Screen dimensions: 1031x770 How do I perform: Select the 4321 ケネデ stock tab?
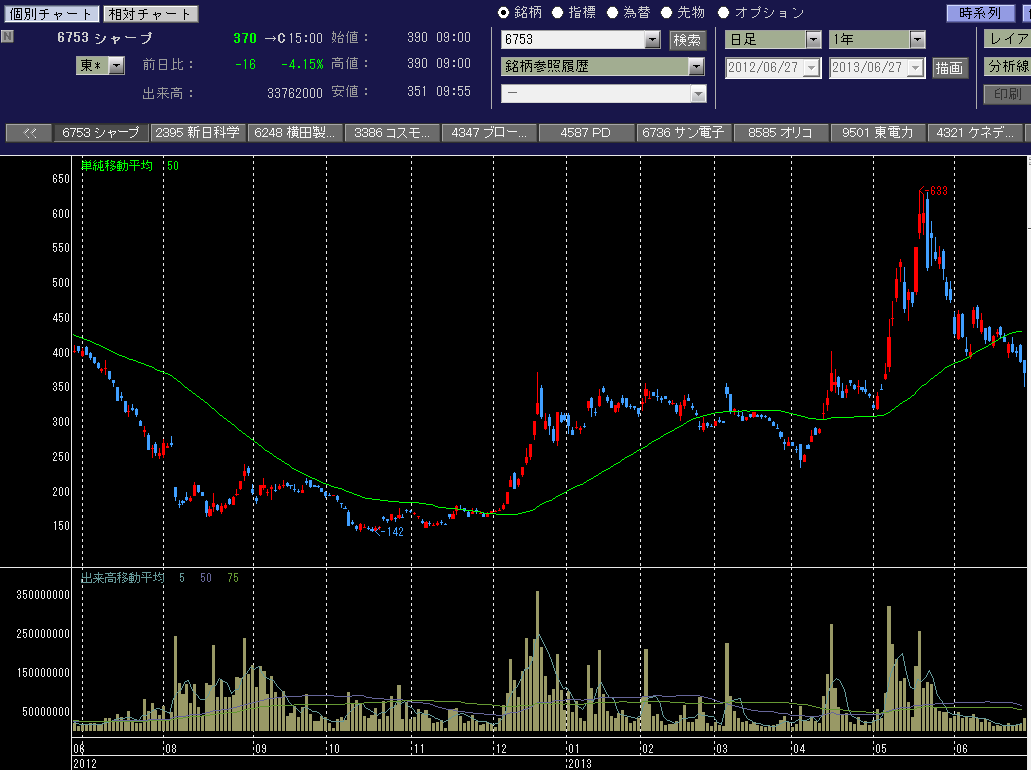pos(975,133)
